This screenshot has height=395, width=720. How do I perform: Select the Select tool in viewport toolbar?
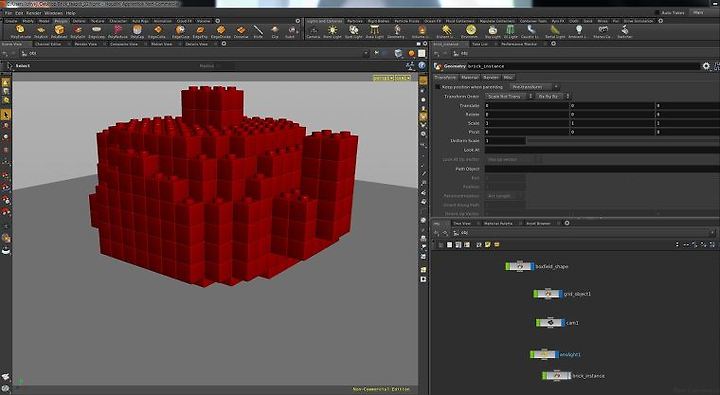point(6,114)
